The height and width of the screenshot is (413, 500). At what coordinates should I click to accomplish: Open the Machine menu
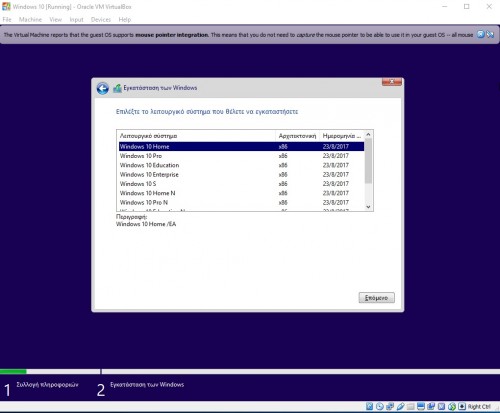tap(30, 20)
